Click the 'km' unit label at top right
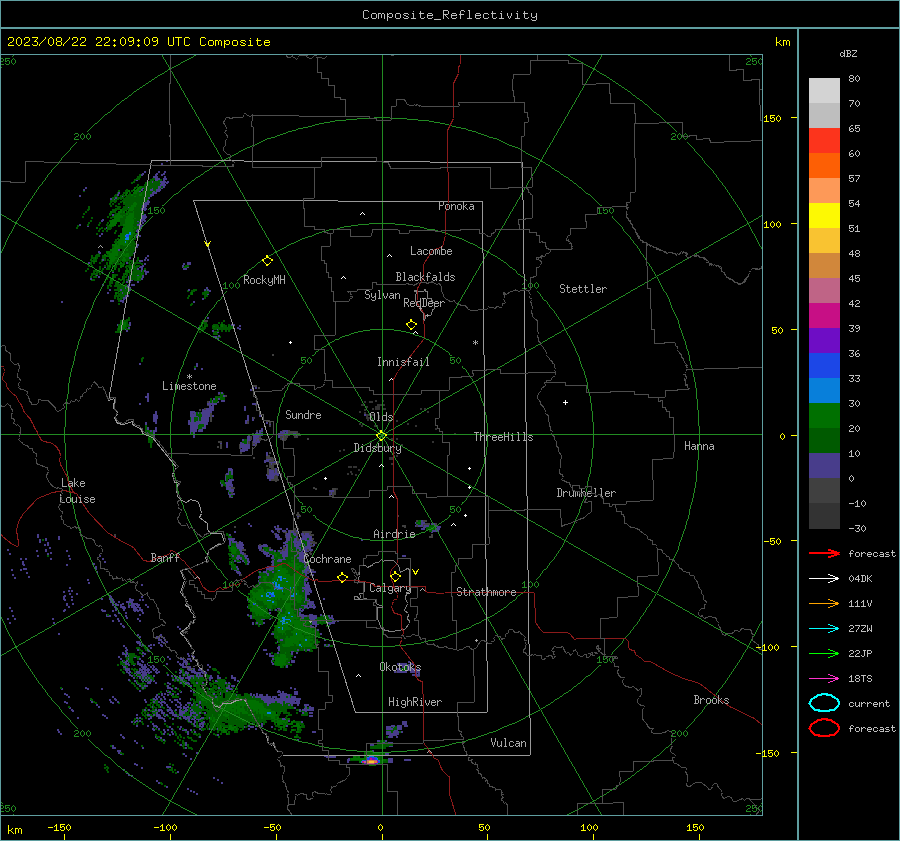The width and height of the screenshot is (900, 841). tap(782, 42)
